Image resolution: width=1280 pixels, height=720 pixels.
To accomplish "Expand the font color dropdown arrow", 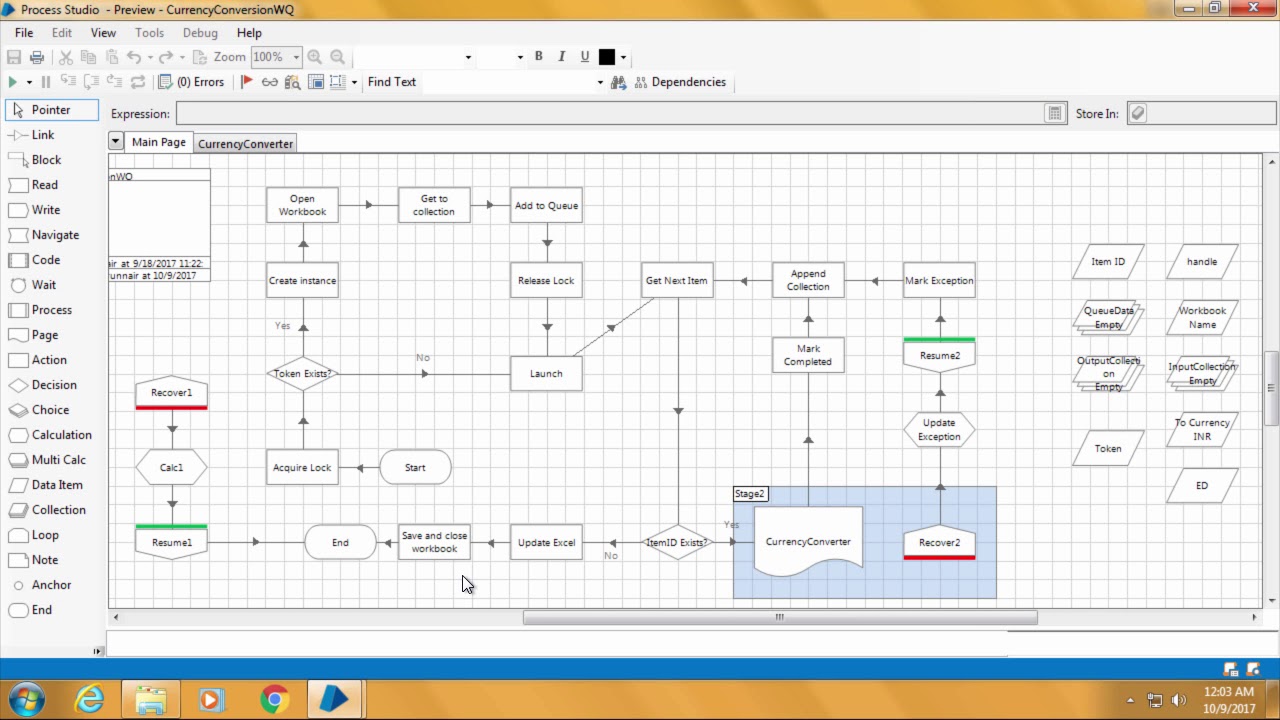I will pos(623,57).
